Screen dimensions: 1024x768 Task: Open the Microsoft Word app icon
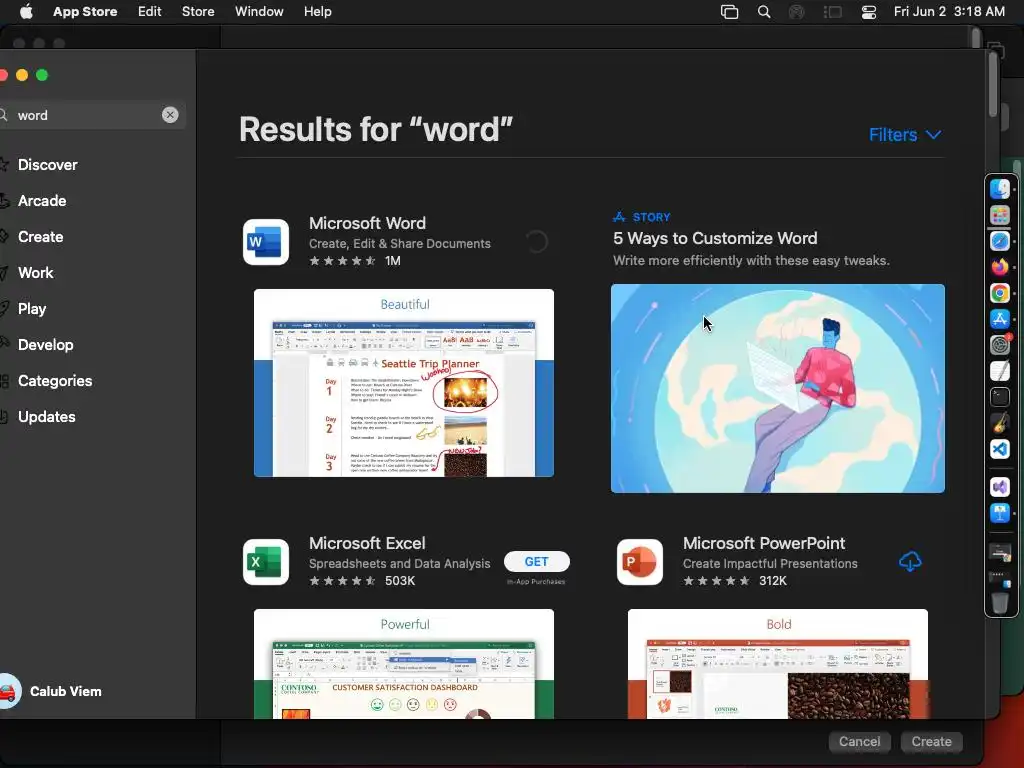click(266, 242)
